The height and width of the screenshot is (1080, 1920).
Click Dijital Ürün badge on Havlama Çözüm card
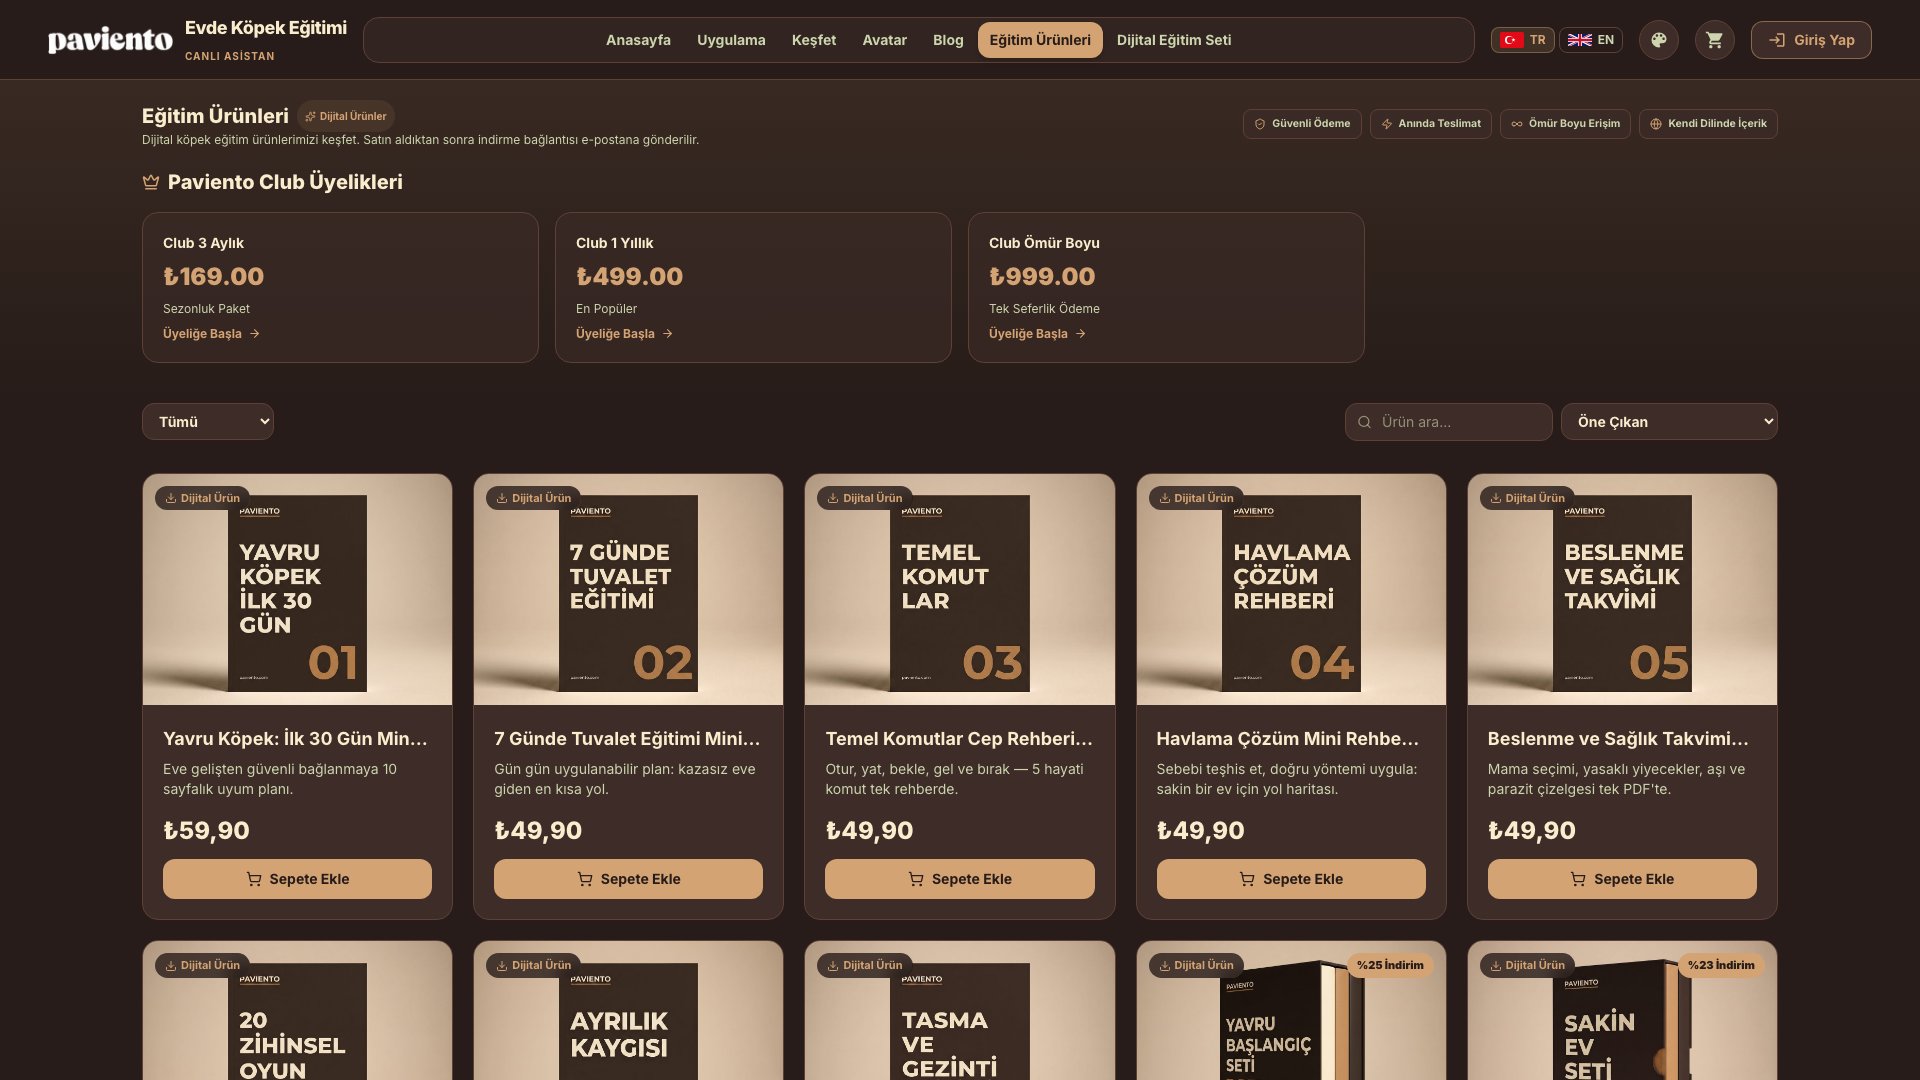[x=1197, y=498]
